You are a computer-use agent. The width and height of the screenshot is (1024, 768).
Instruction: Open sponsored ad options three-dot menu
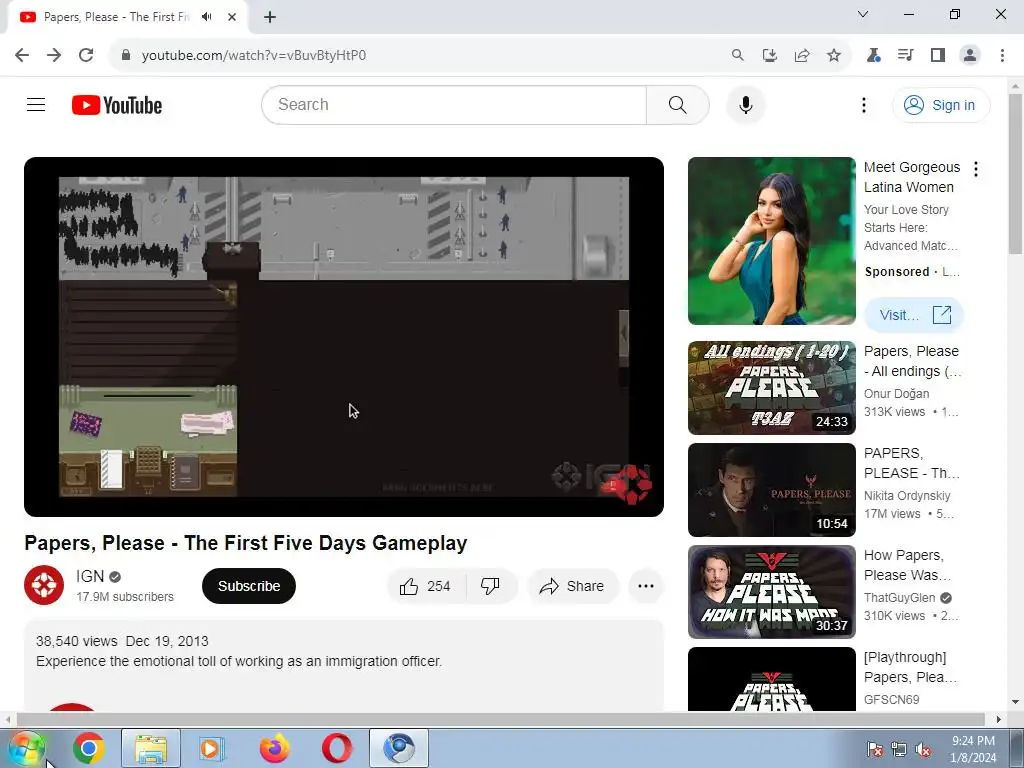coord(976,169)
